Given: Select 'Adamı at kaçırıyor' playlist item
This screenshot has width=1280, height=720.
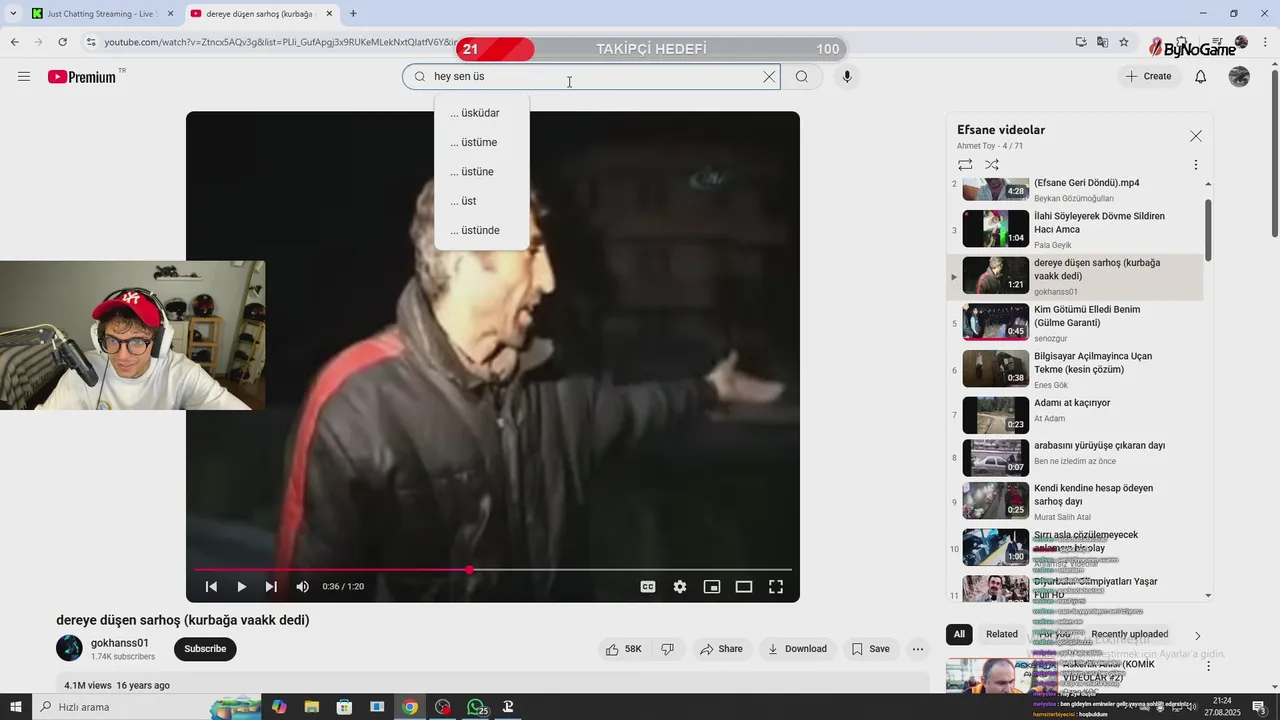Looking at the screenshot, I should (x=1075, y=415).
